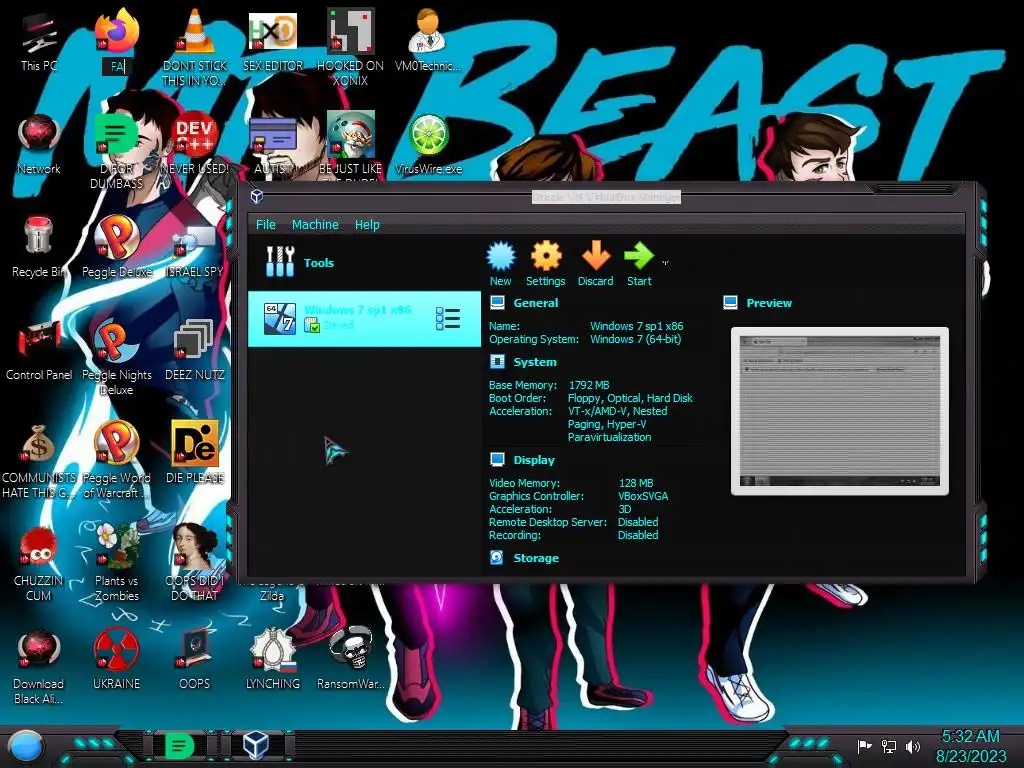Open the File menu in VirtualBox
Viewport: 1024px width, 768px height.
265,225
